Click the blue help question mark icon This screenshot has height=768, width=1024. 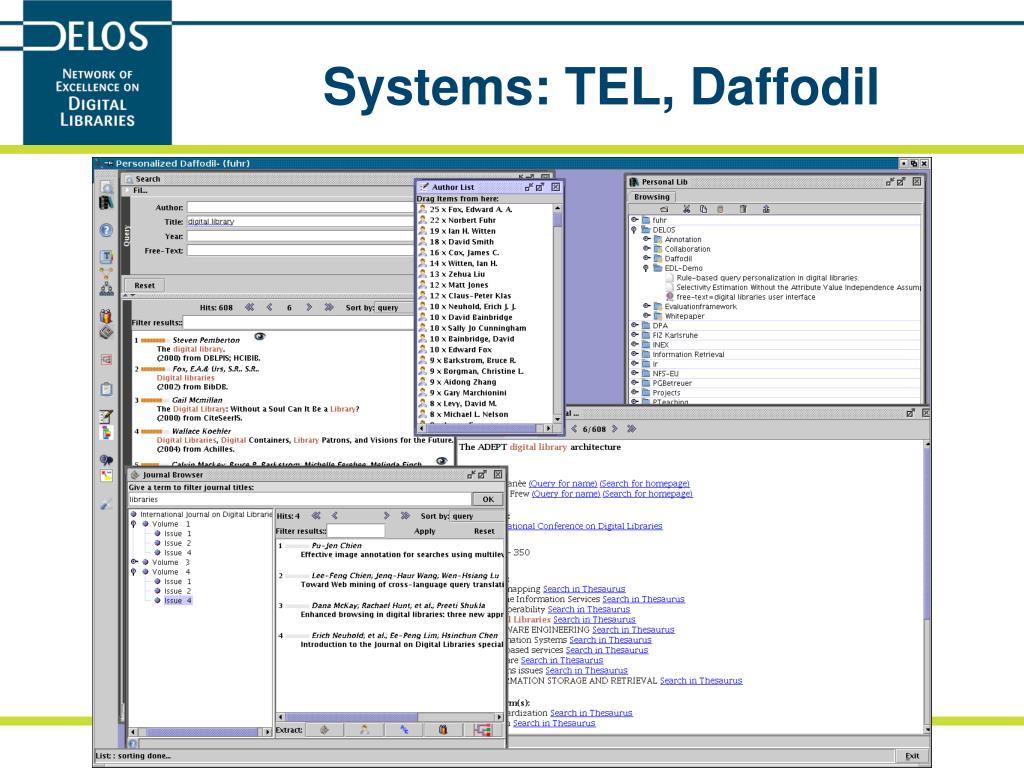click(x=106, y=231)
